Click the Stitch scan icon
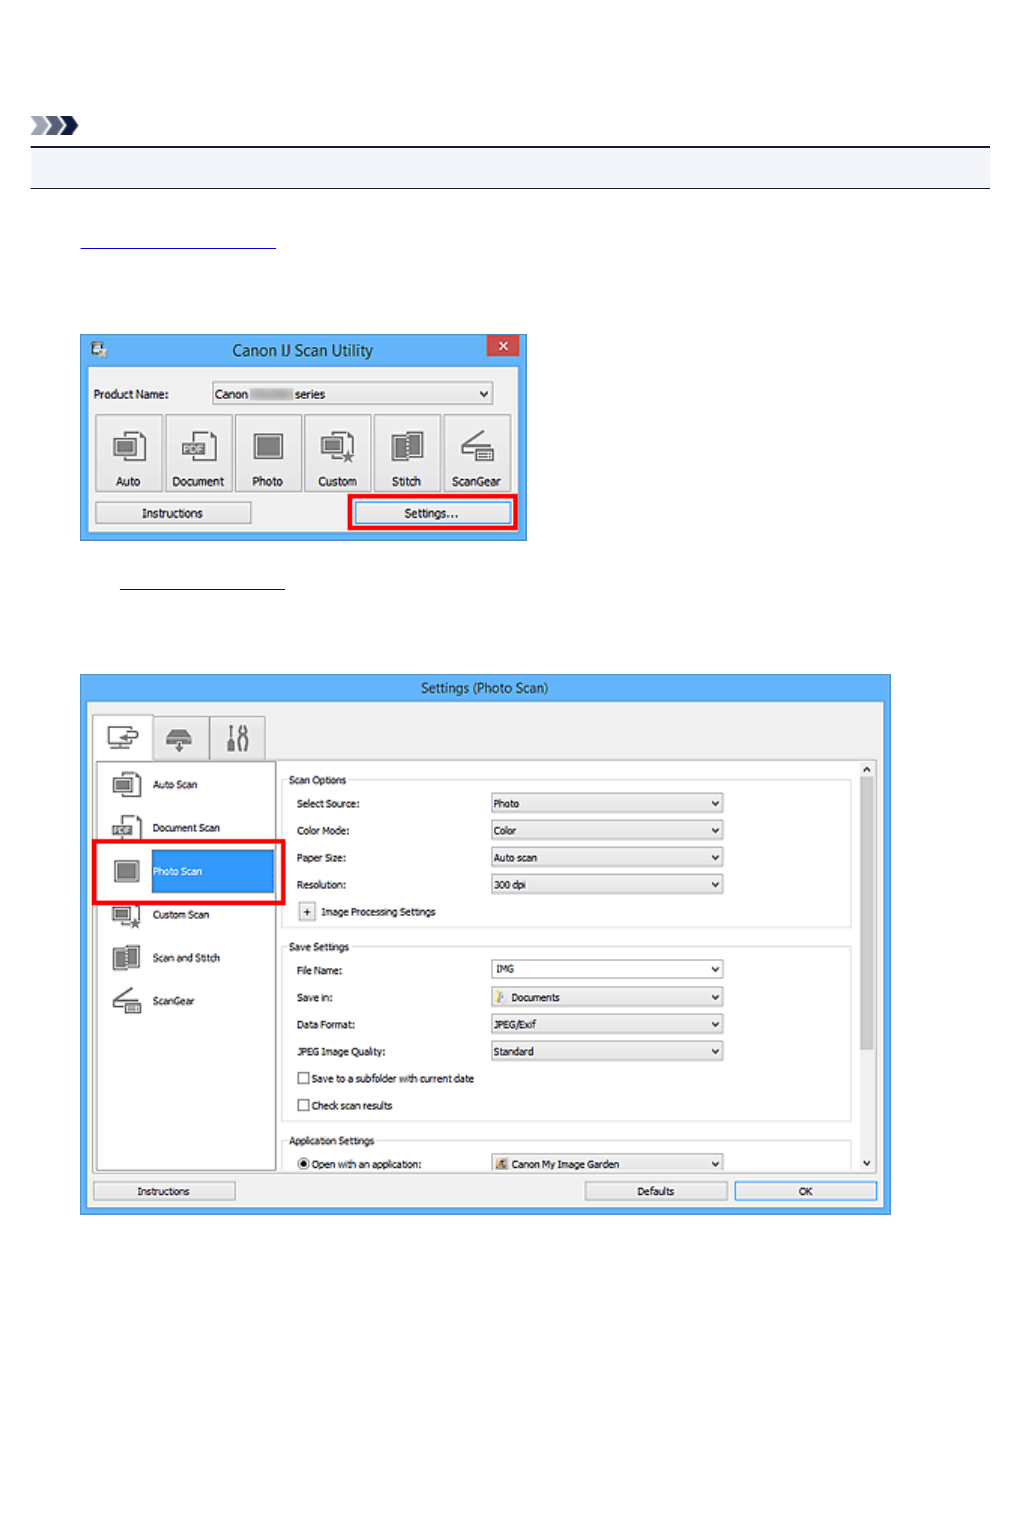Viewport: 1021px width, 1514px height. click(406, 453)
